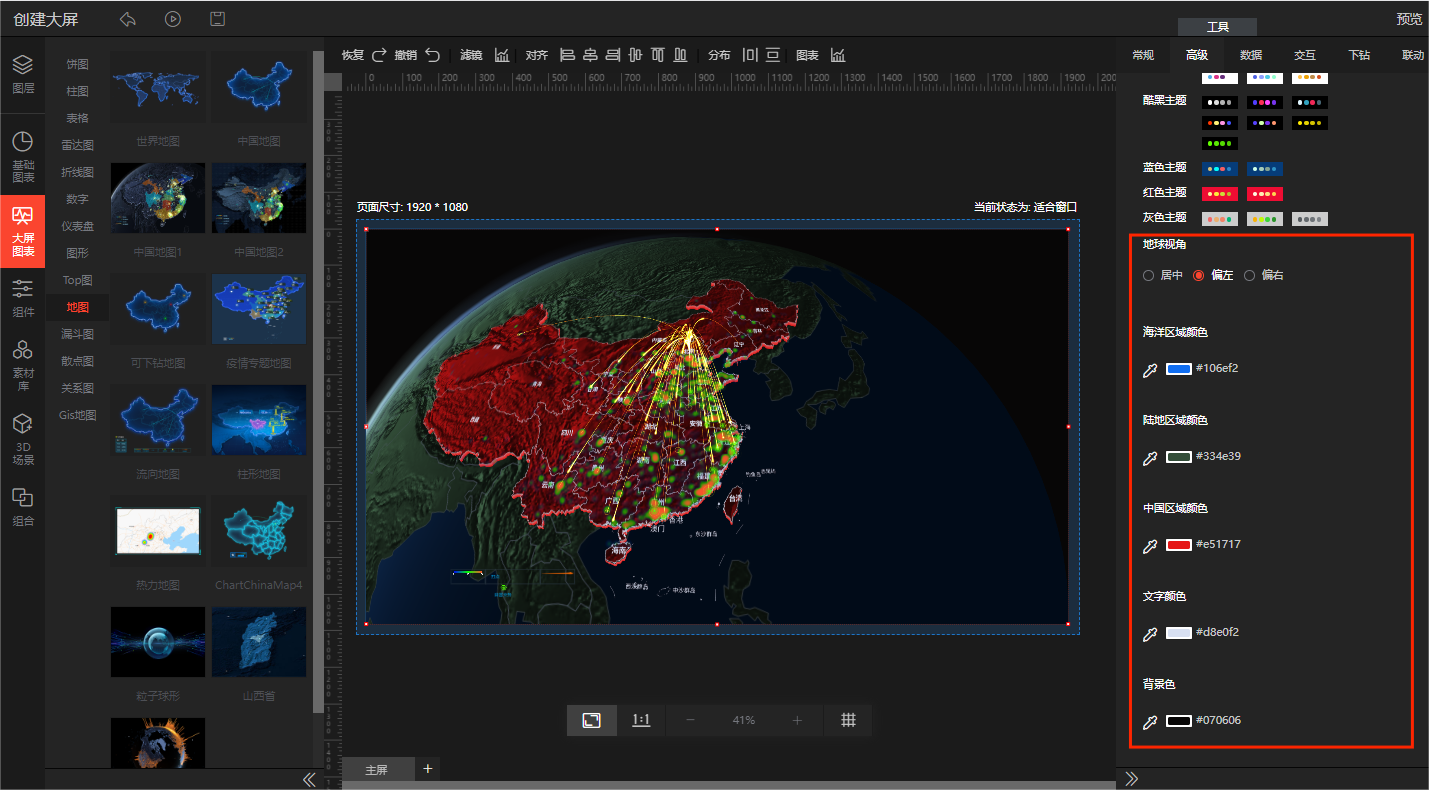Open the 组合 group section
The height and width of the screenshot is (790, 1429).
22,507
